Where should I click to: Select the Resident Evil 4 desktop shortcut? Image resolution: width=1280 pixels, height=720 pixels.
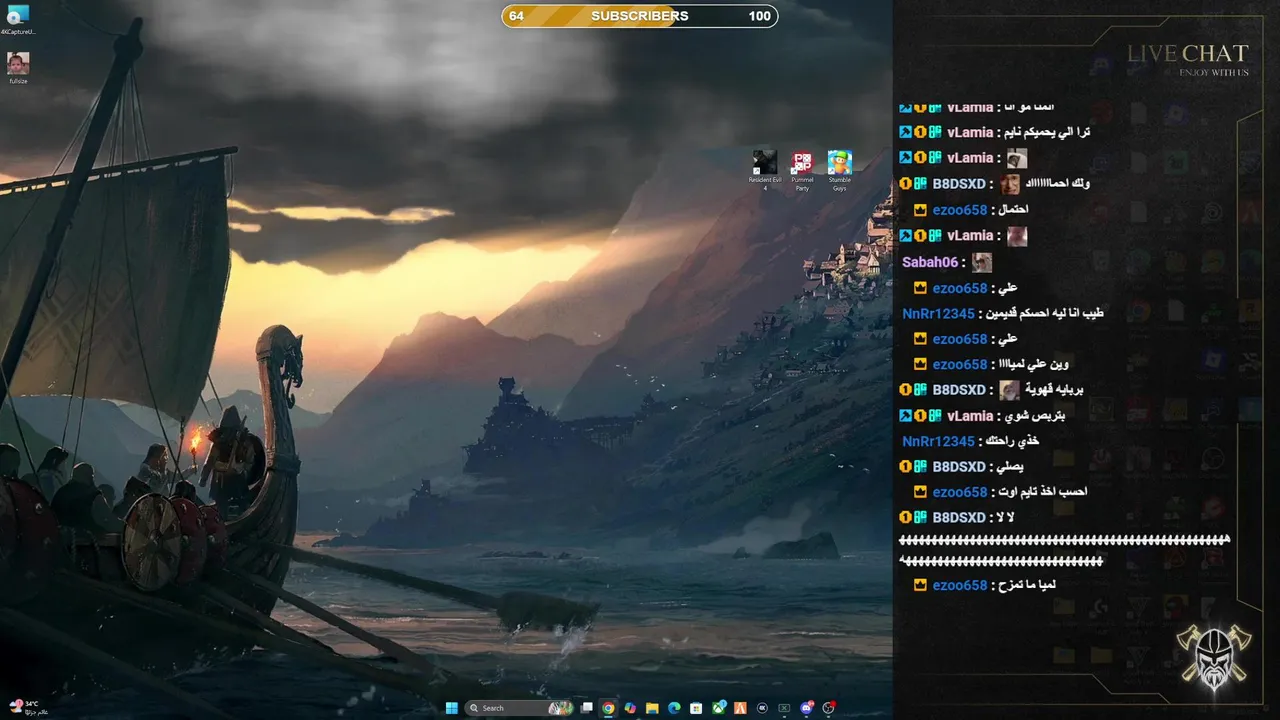click(x=765, y=170)
